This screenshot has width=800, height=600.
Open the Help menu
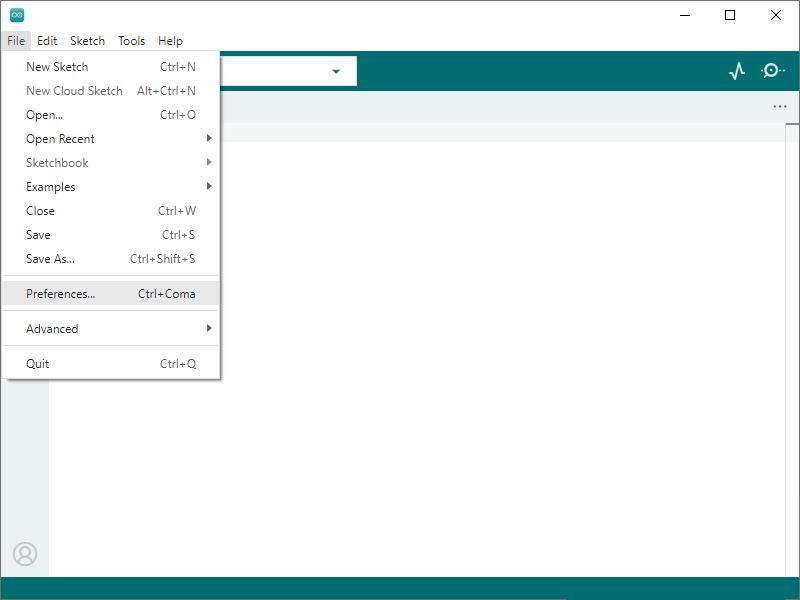click(170, 41)
